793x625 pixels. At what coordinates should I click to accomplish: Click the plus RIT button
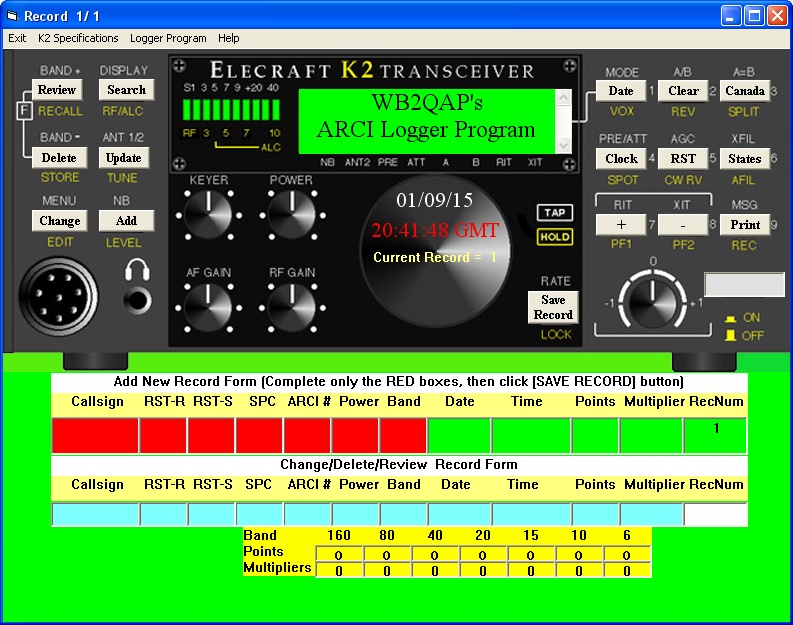(621, 225)
